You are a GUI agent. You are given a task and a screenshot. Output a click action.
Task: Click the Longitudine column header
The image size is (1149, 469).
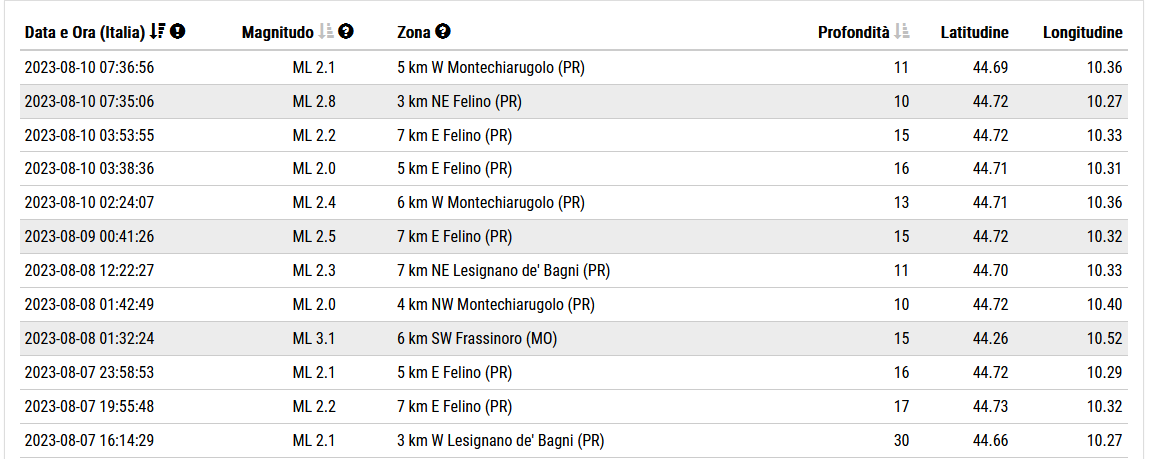pos(1082,33)
